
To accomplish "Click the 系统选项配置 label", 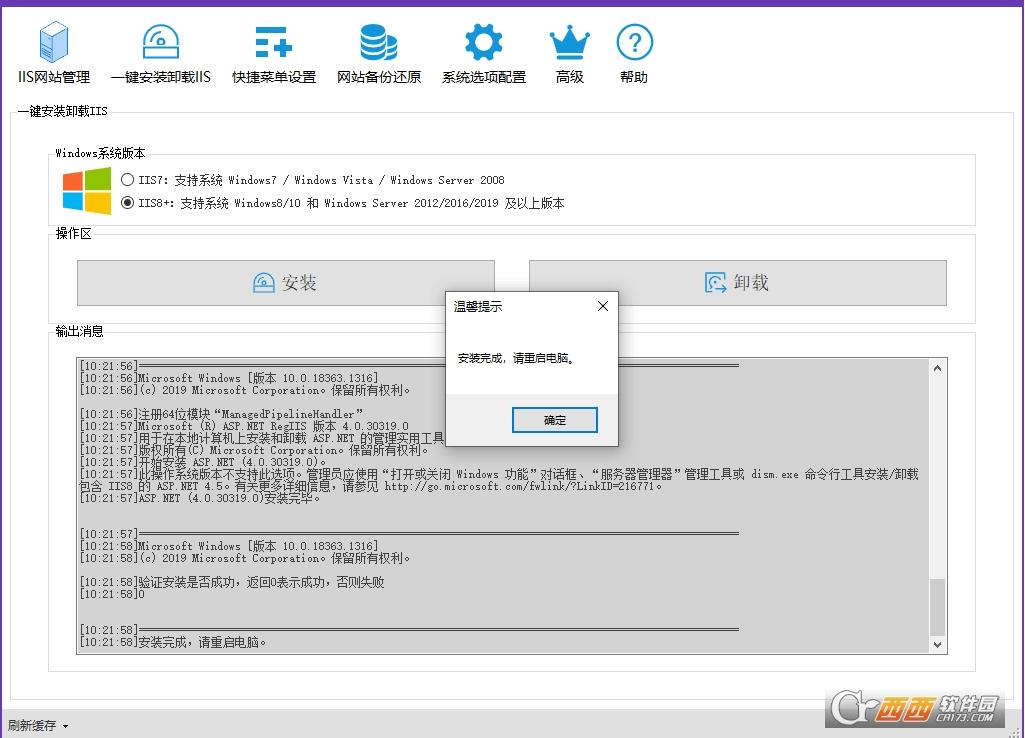I will point(484,77).
